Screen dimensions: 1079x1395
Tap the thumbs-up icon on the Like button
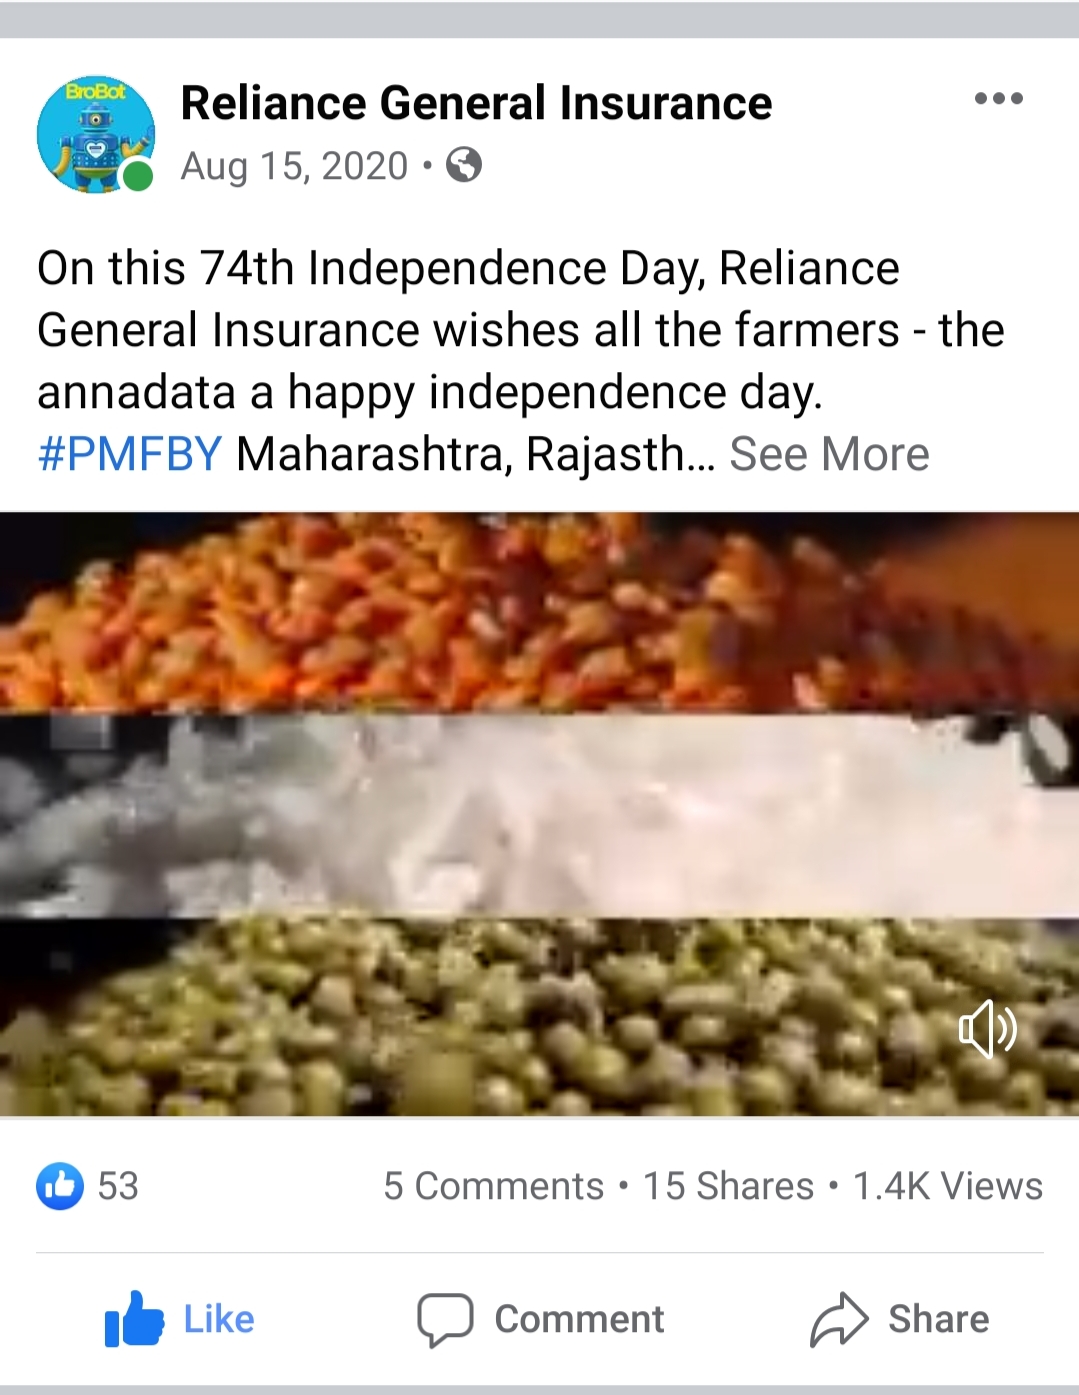click(x=134, y=1318)
